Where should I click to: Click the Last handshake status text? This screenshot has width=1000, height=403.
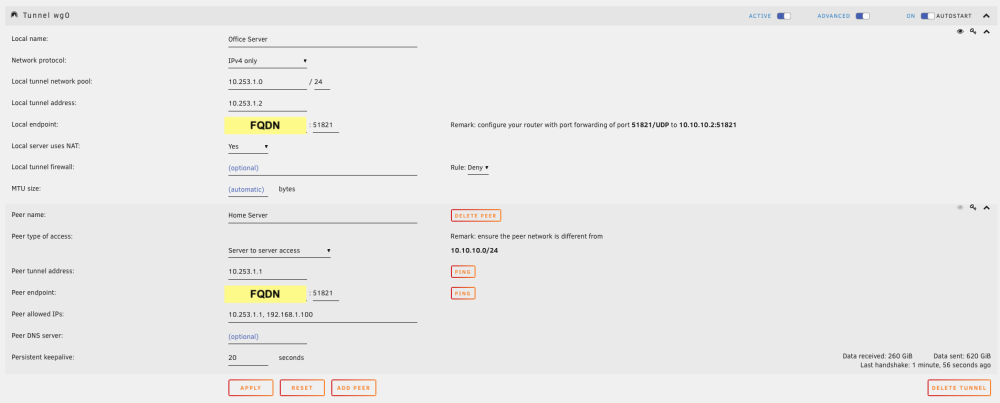(x=925, y=365)
